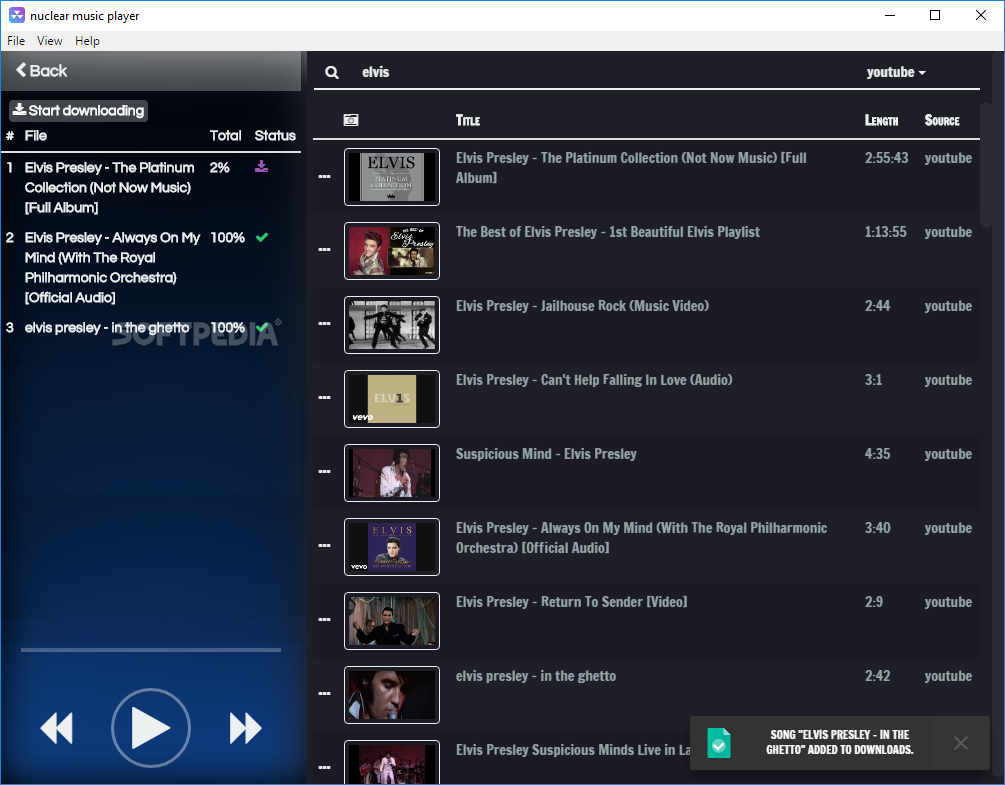Click the Source column header
Screen dimensions: 1005x785
coord(942,120)
